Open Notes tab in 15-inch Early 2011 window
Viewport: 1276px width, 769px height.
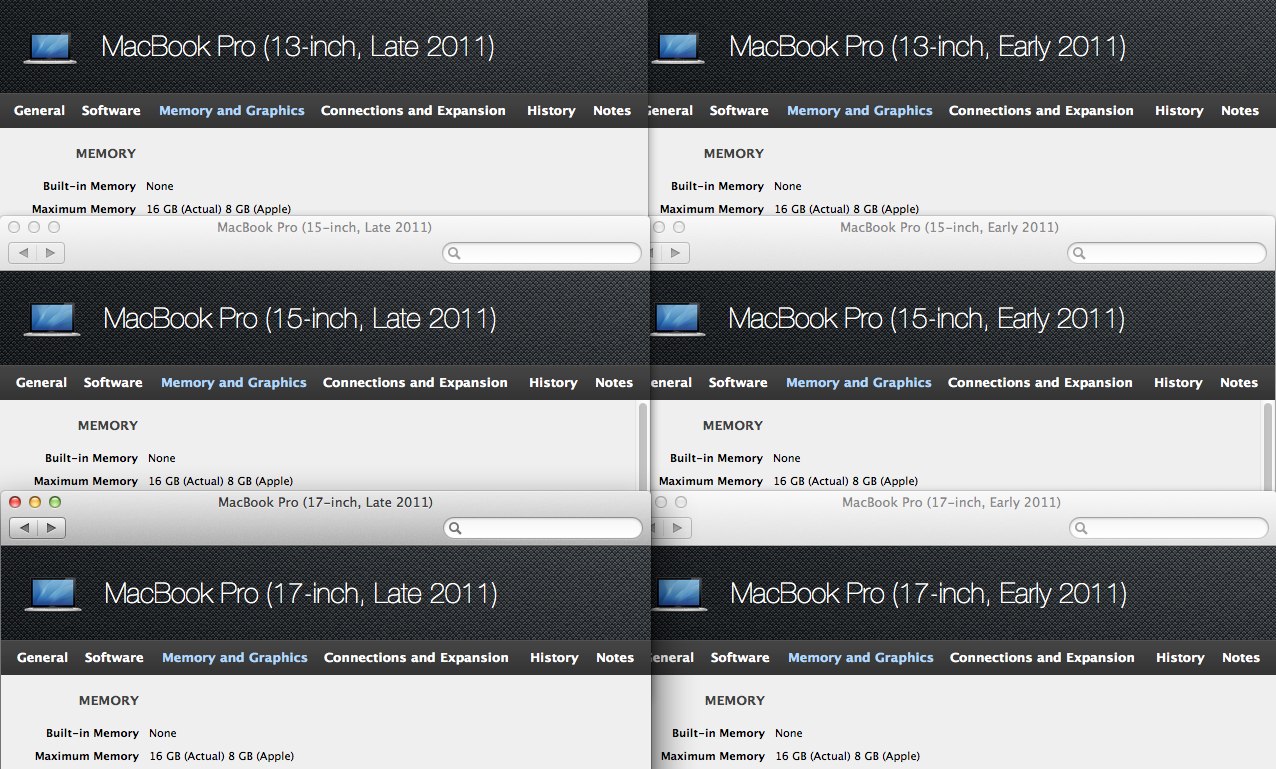click(x=1239, y=383)
